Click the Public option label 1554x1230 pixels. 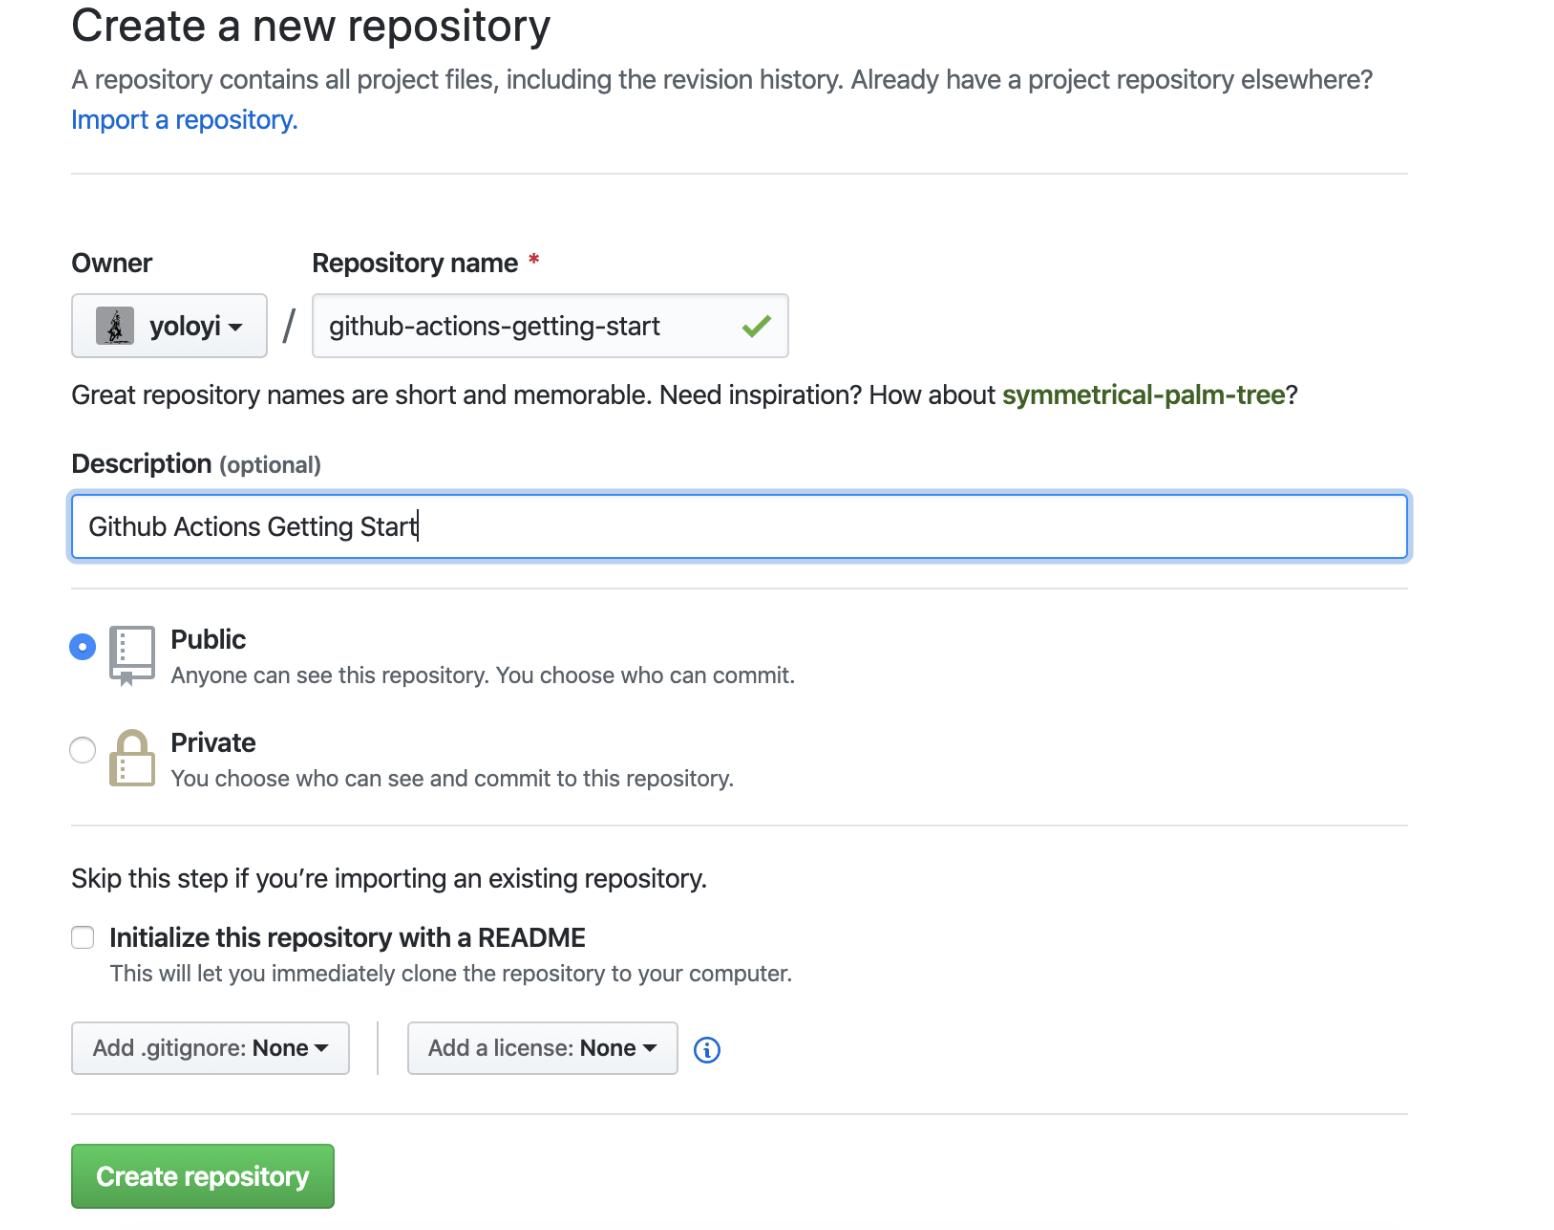(208, 640)
